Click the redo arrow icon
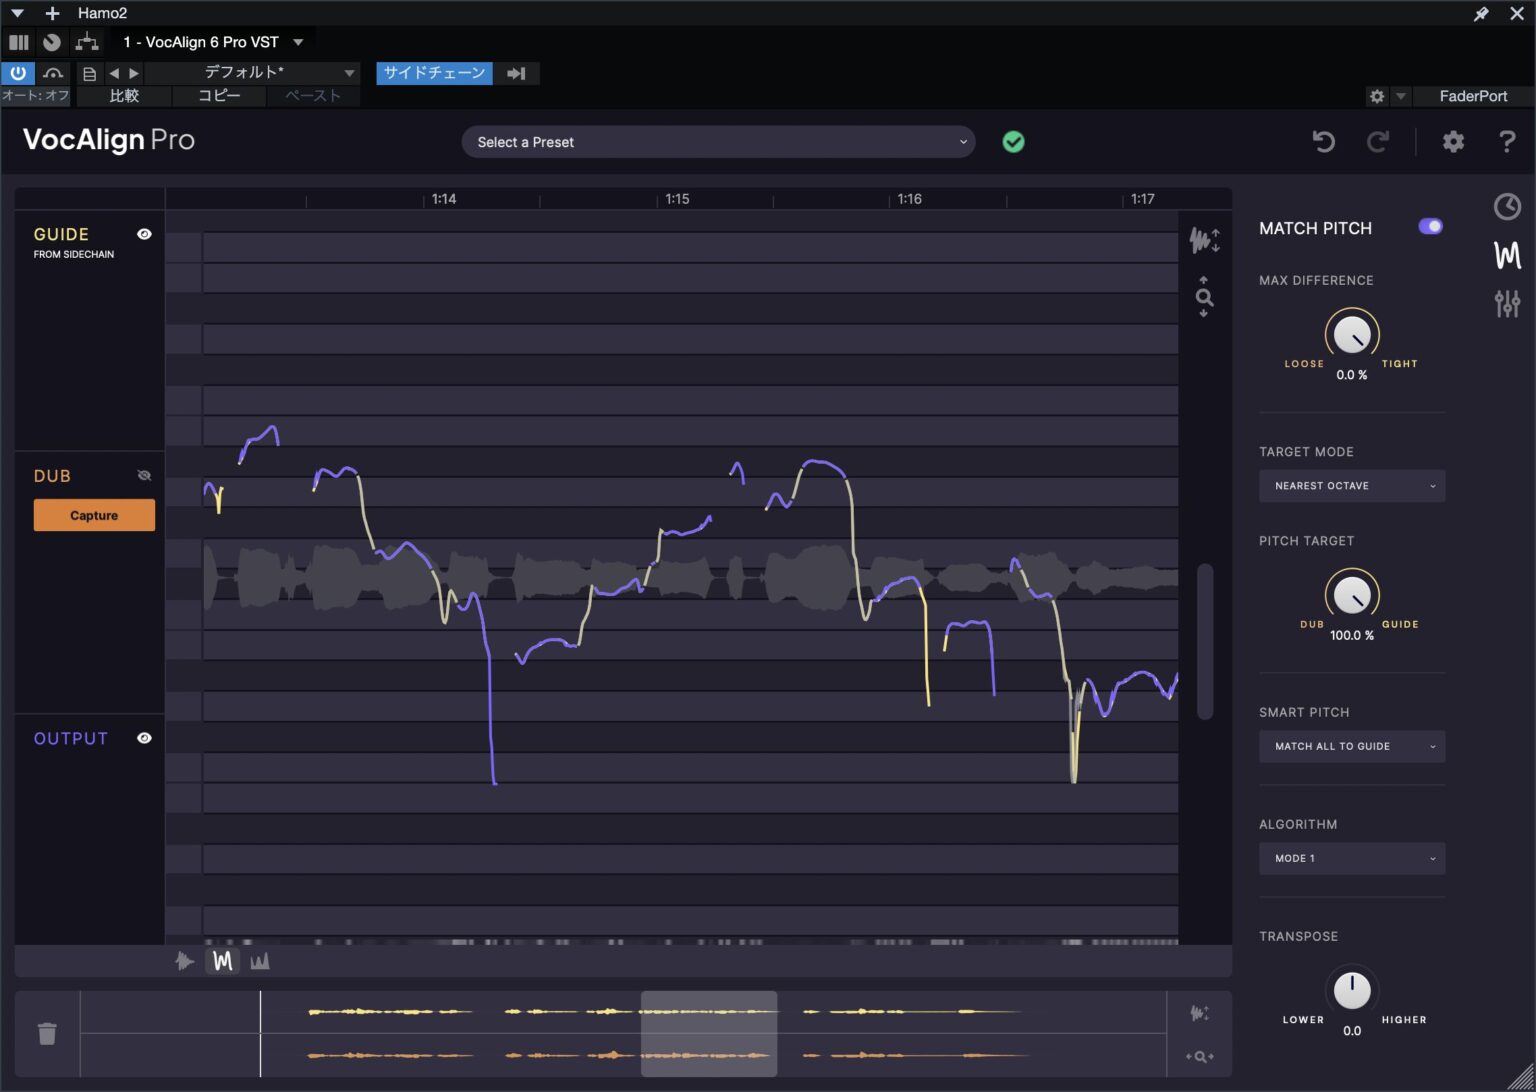 pos(1378,141)
